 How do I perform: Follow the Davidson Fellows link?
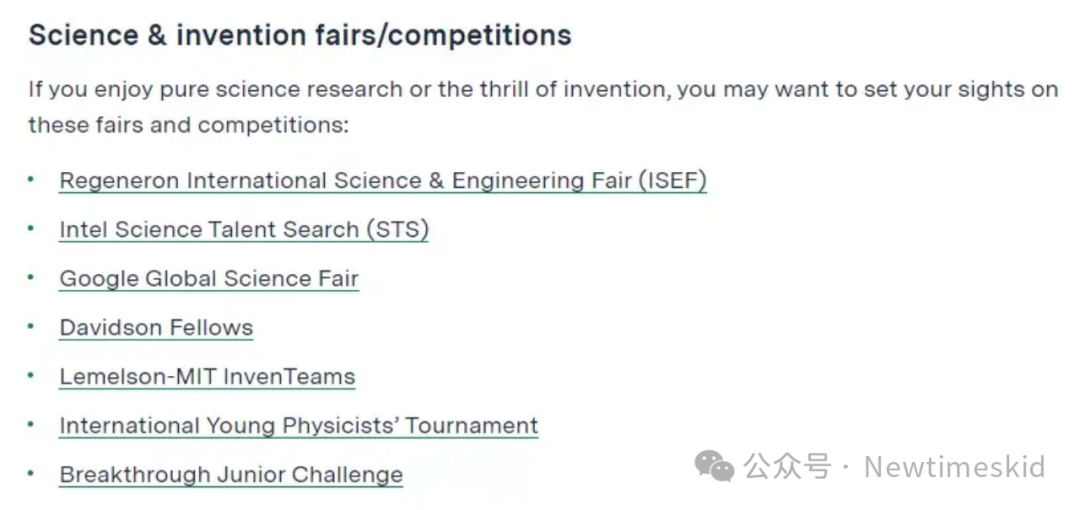click(x=156, y=328)
